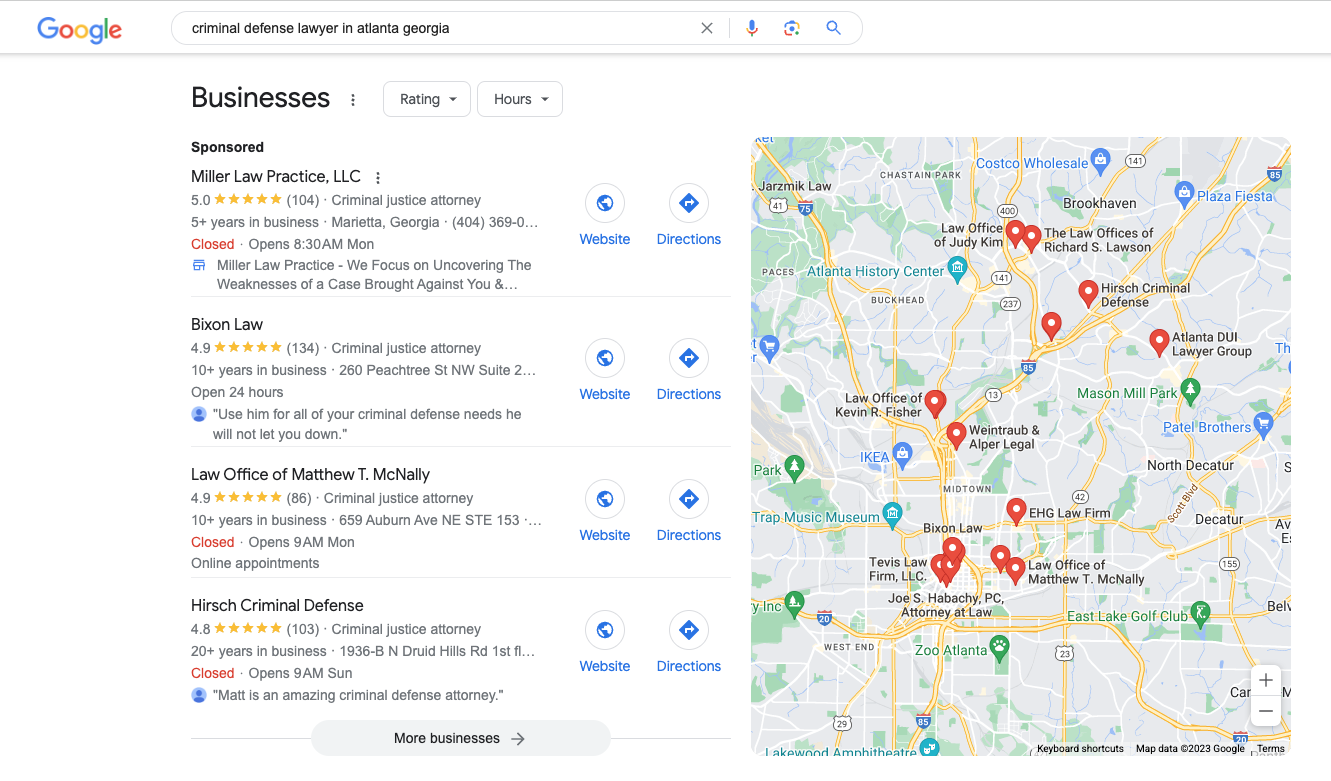Open Google Lens image search
This screenshot has height=781, width=1331.
(x=792, y=28)
